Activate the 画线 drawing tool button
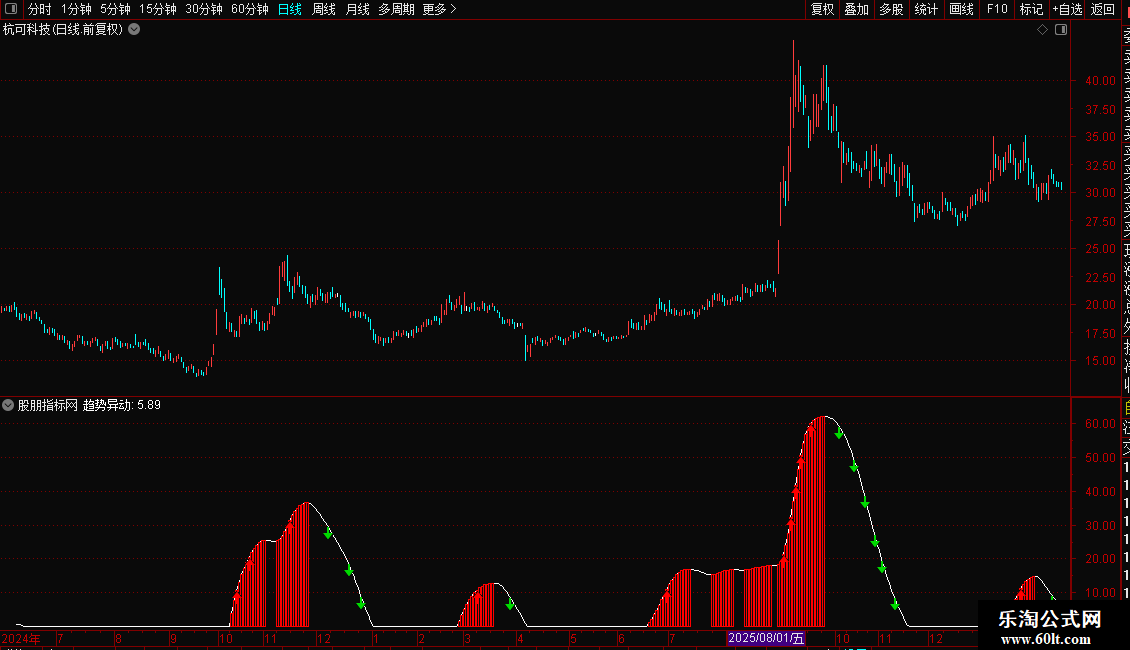The height and width of the screenshot is (650, 1130). click(961, 9)
